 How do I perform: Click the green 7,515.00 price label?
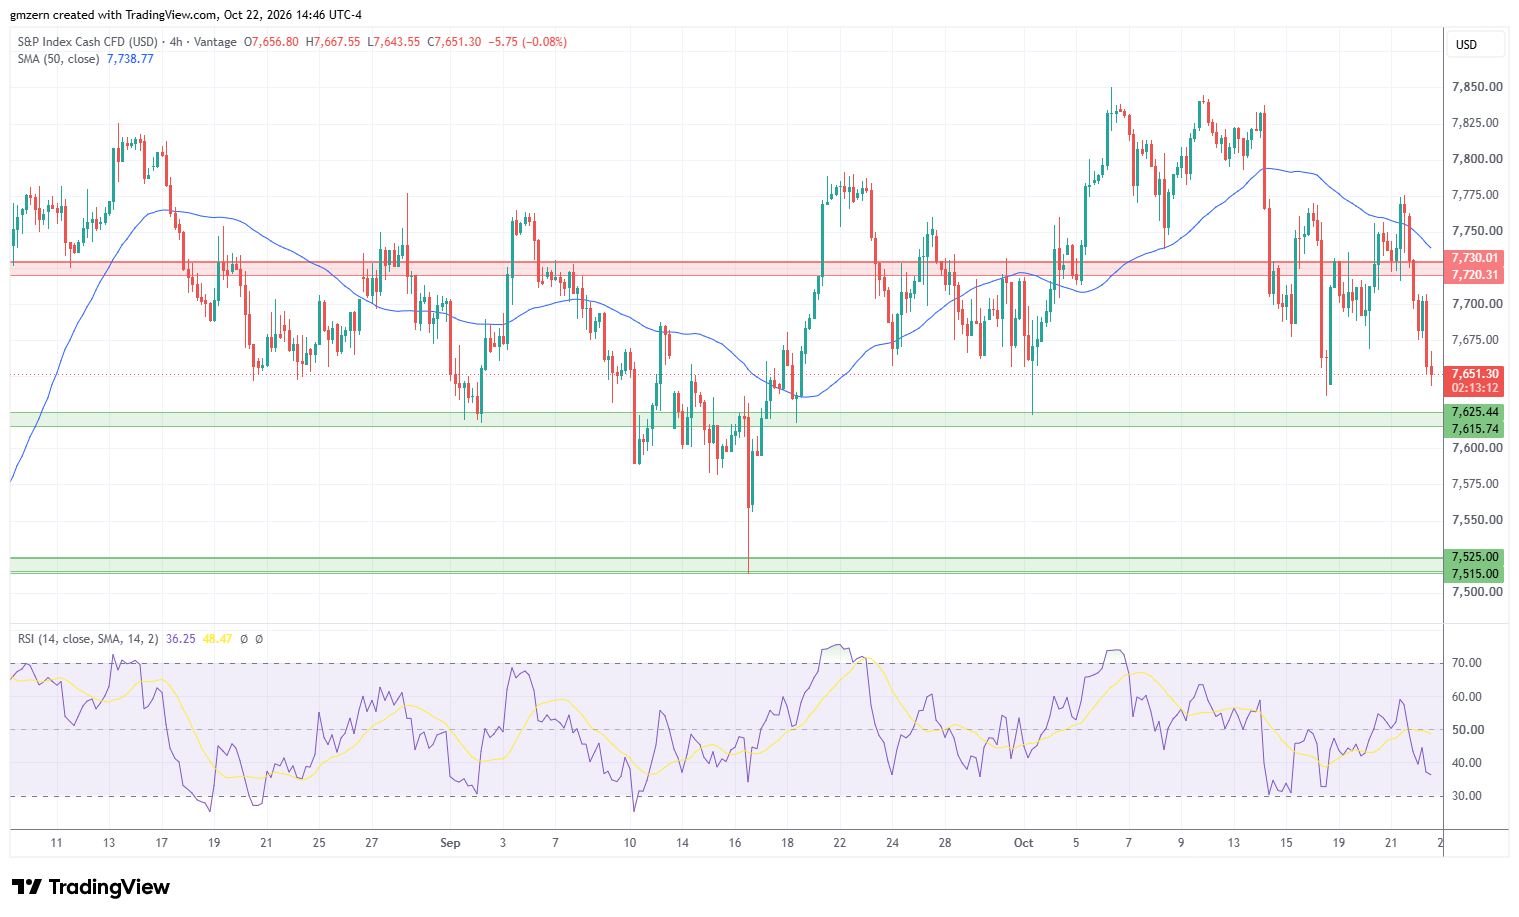pyautogui.click(x=1475, y=574)
